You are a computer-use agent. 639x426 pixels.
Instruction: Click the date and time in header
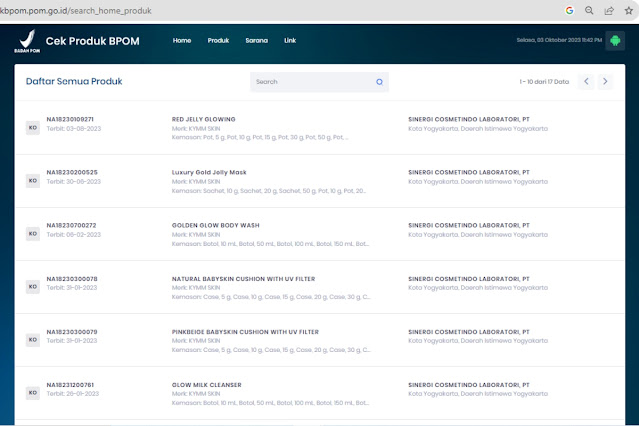point(559,40)
